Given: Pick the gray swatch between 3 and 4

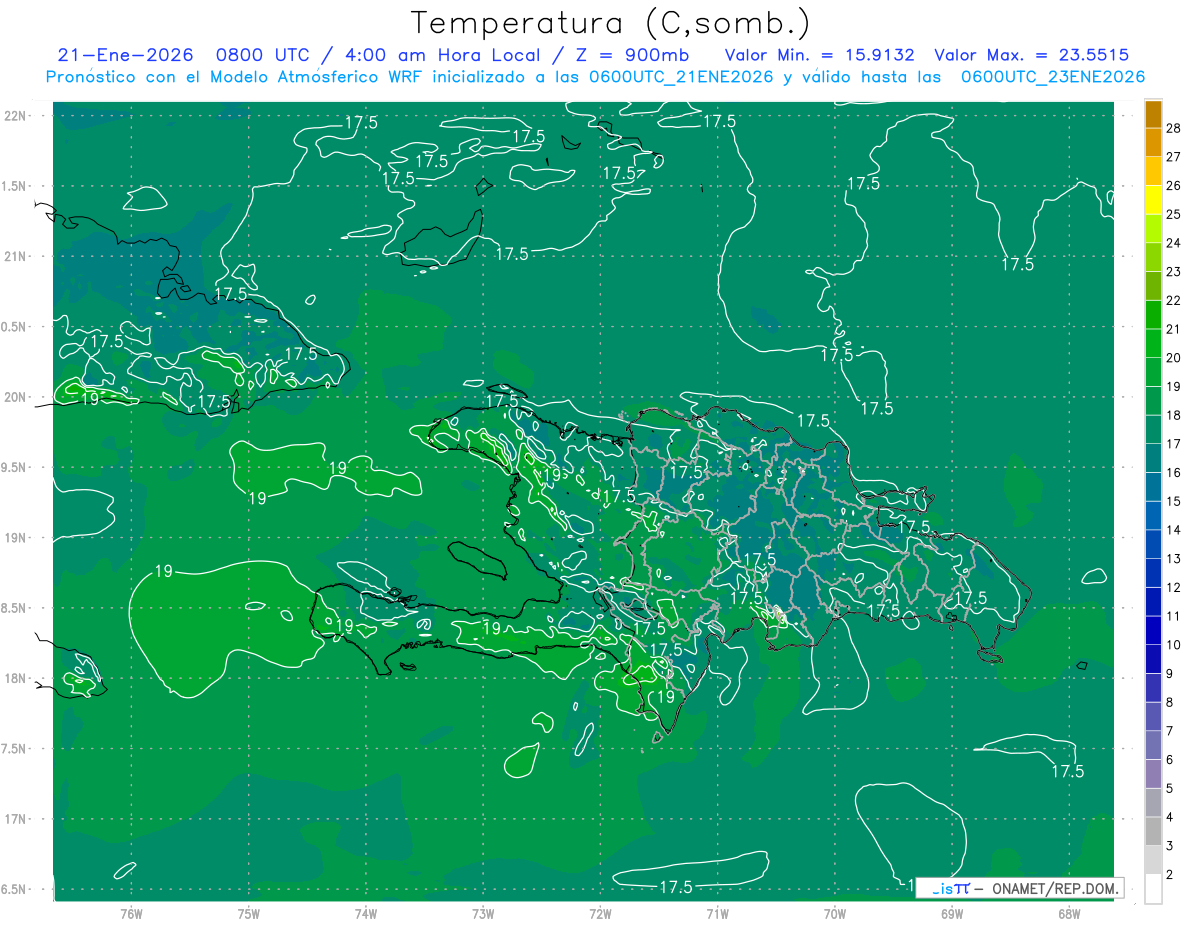Looking at the screenshot, I should tap(1153, 831).
